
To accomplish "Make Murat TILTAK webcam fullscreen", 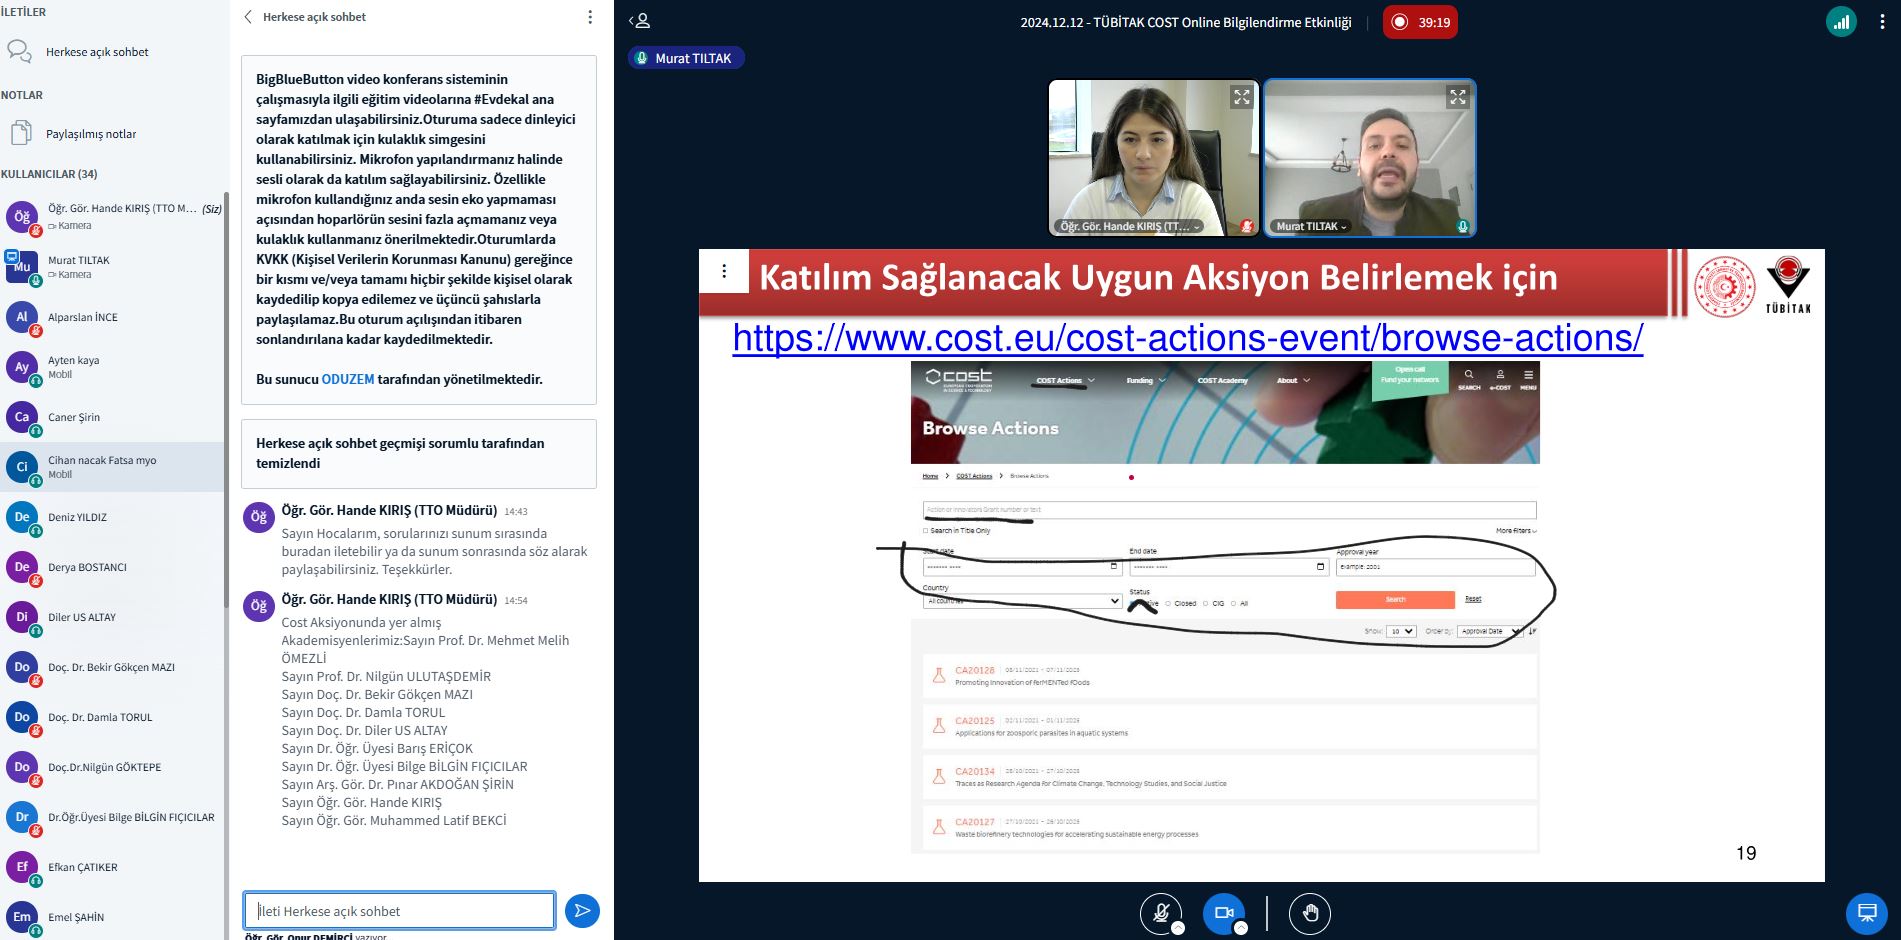I will point(1458,97).
